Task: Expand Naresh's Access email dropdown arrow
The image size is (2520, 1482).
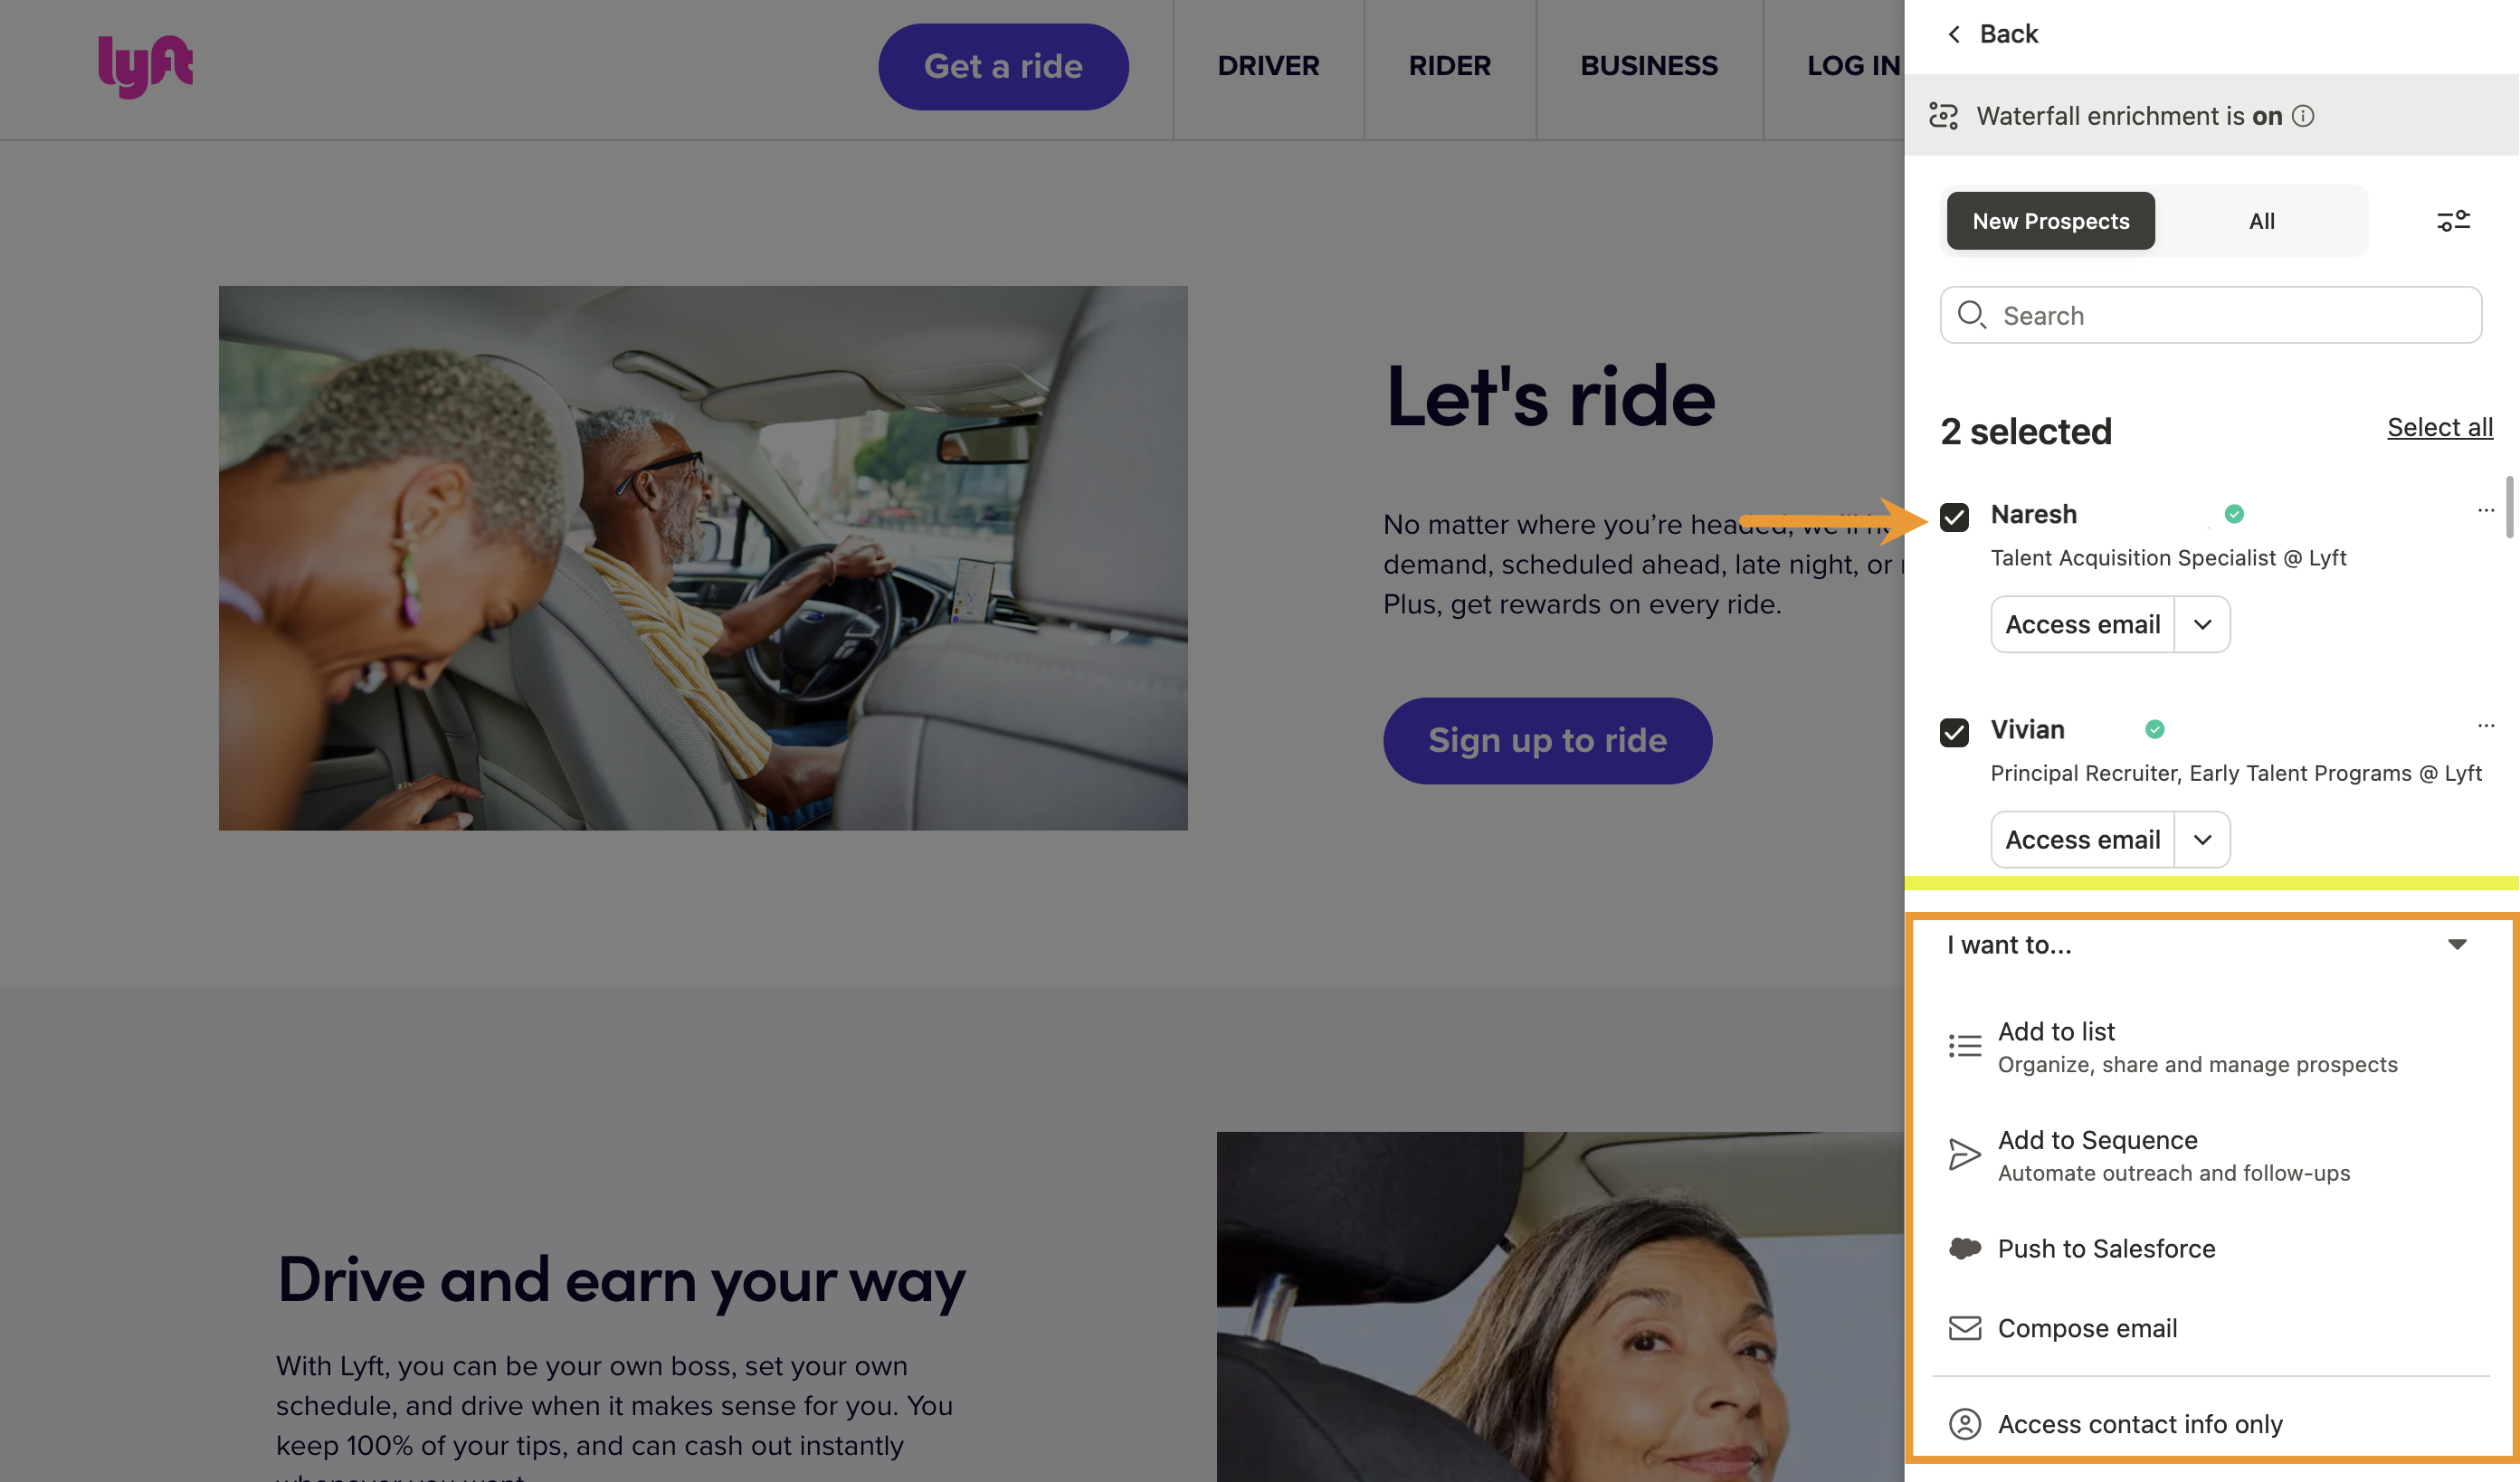Action: pyautogui.click(x=2202, y=624)
